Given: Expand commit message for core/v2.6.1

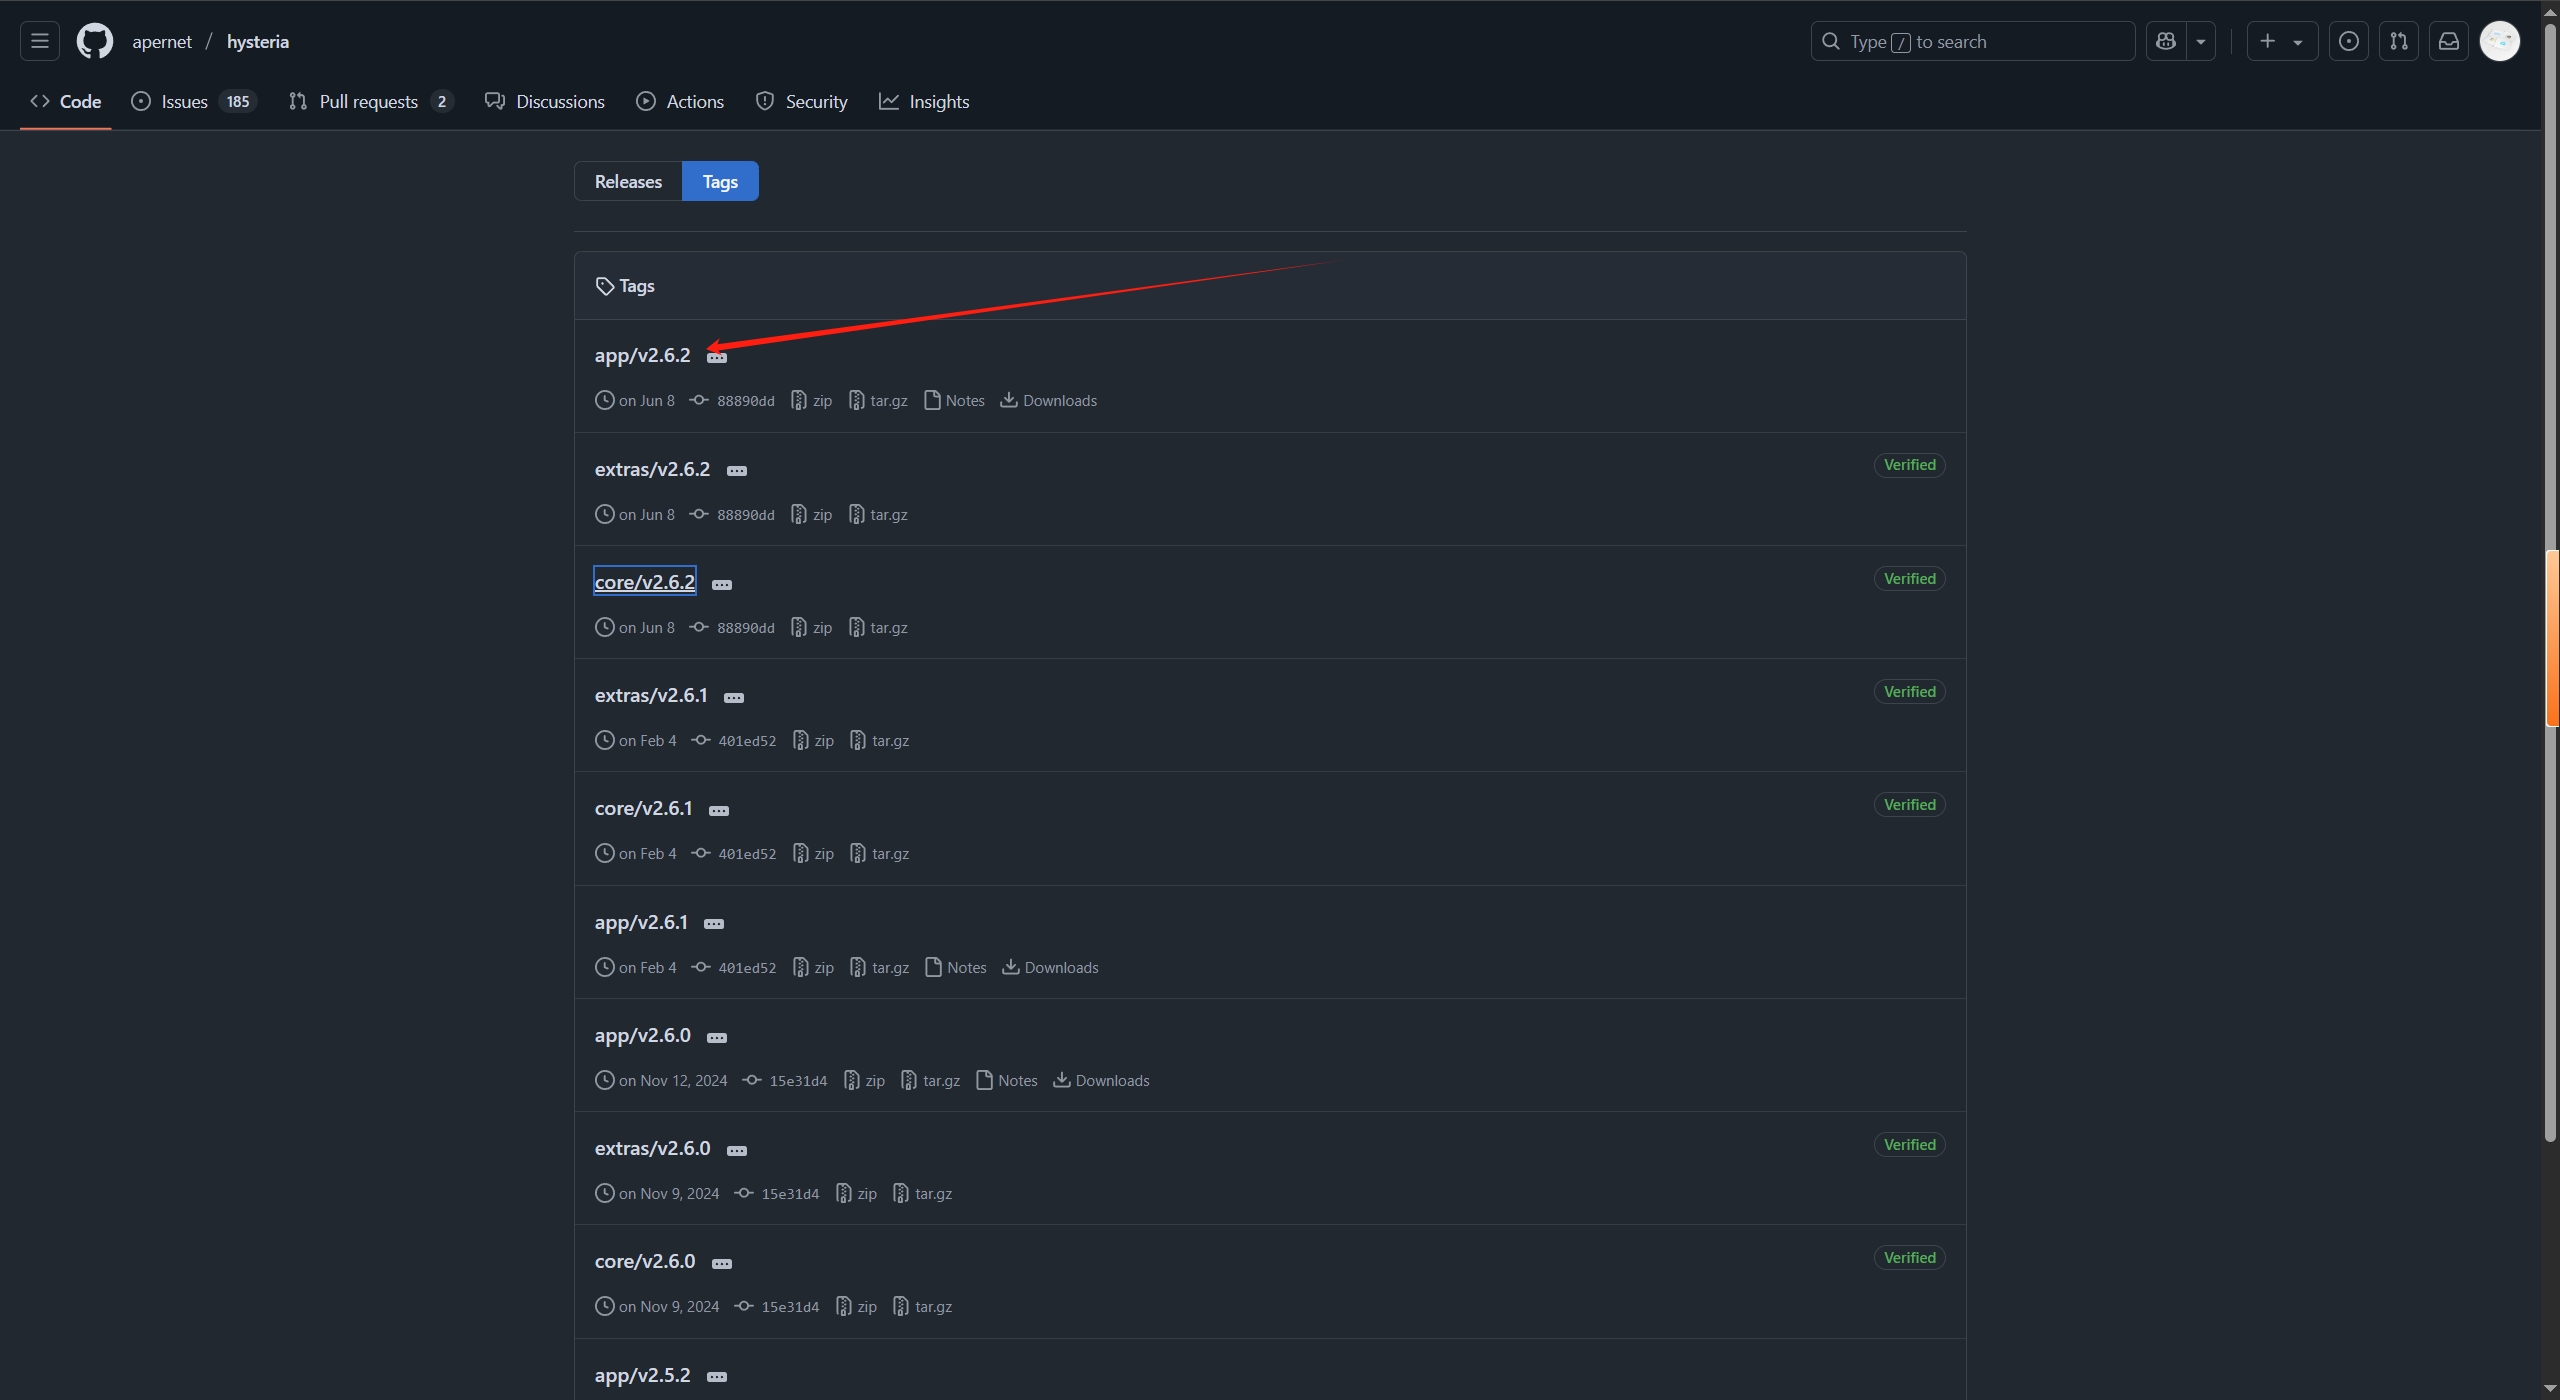Looking at the screenshot, I should (x=719, y=810).
